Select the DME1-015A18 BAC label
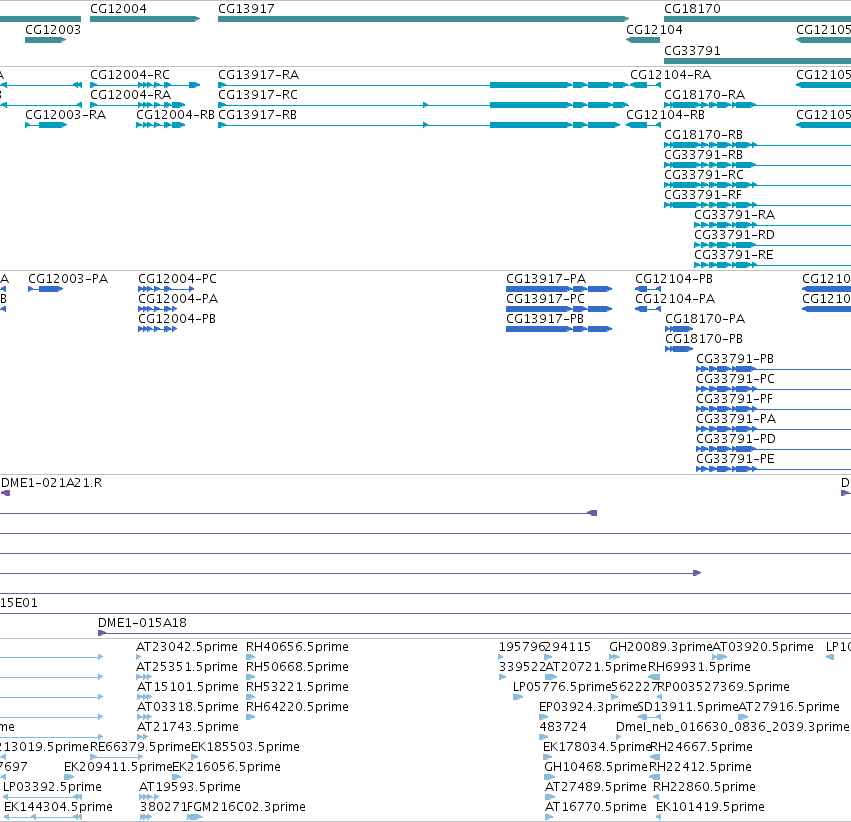Image resolution: width=851 pixels, height=822 pixels. click(142, 622)
